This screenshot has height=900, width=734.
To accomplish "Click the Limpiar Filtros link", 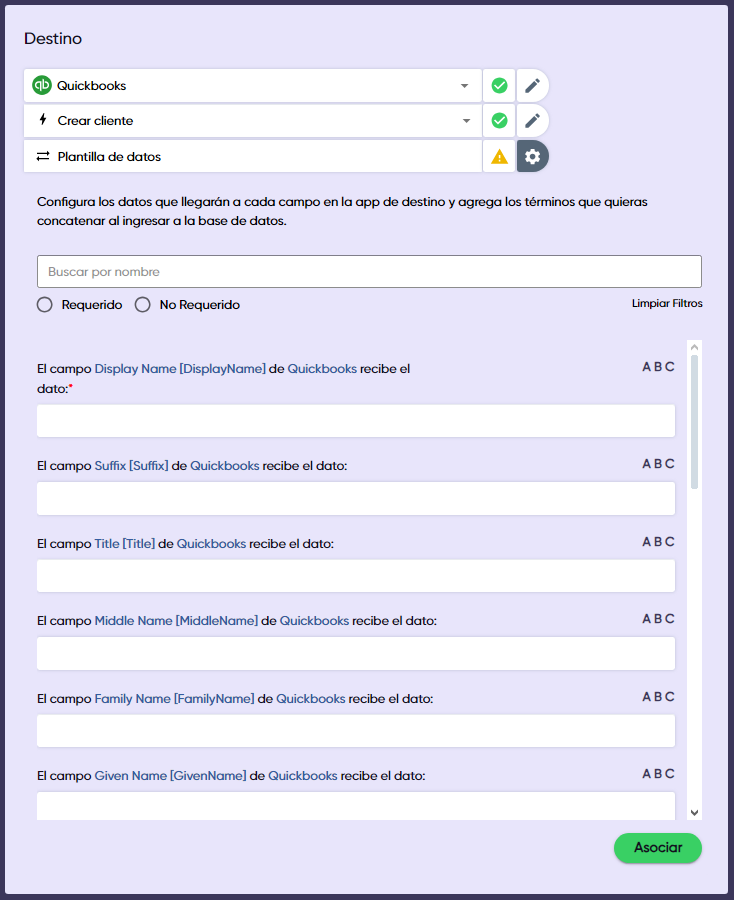I will (666, 303).
